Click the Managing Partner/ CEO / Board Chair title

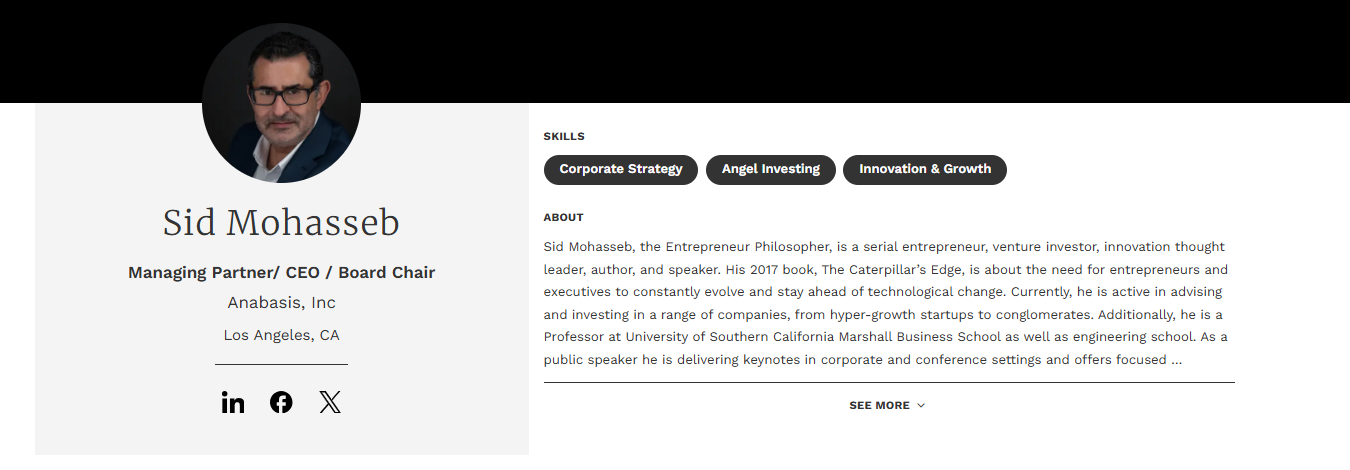coord(281,272)
